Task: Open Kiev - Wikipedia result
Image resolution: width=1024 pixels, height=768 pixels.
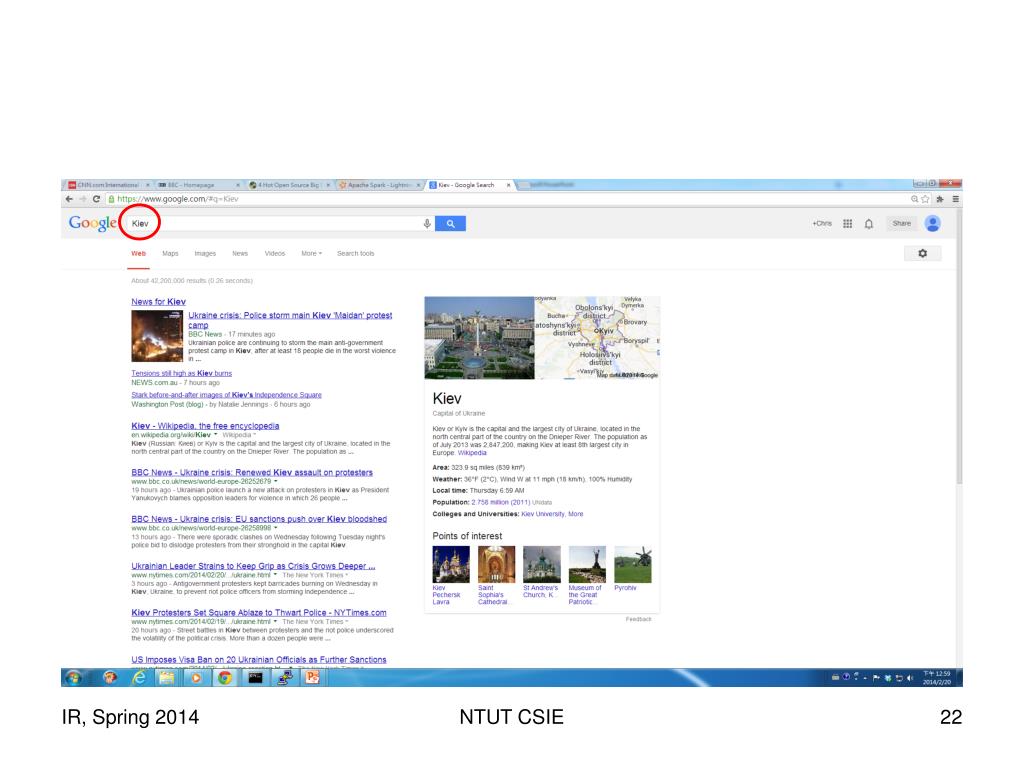Action: click(x=205, y=426)
